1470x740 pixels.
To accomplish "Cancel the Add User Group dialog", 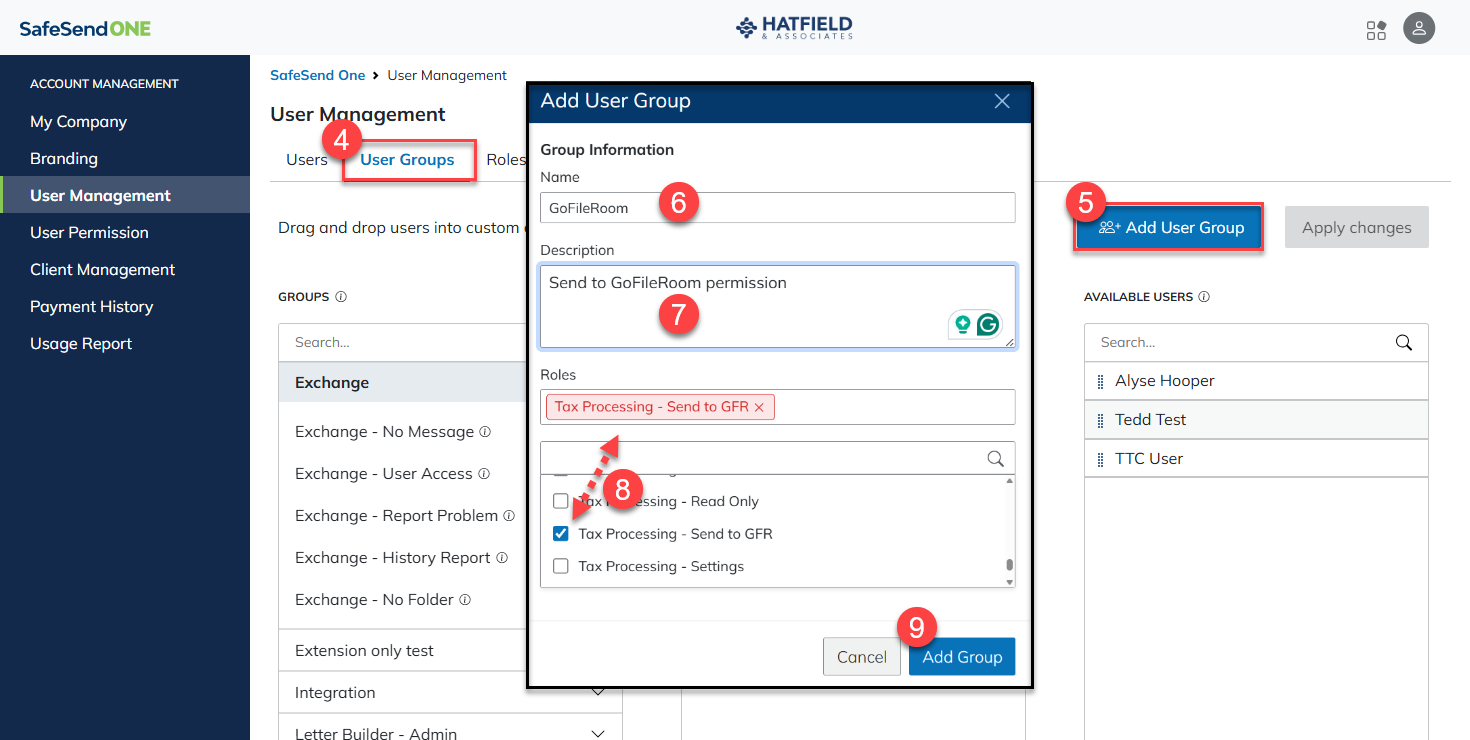I will tap(861, 657).
